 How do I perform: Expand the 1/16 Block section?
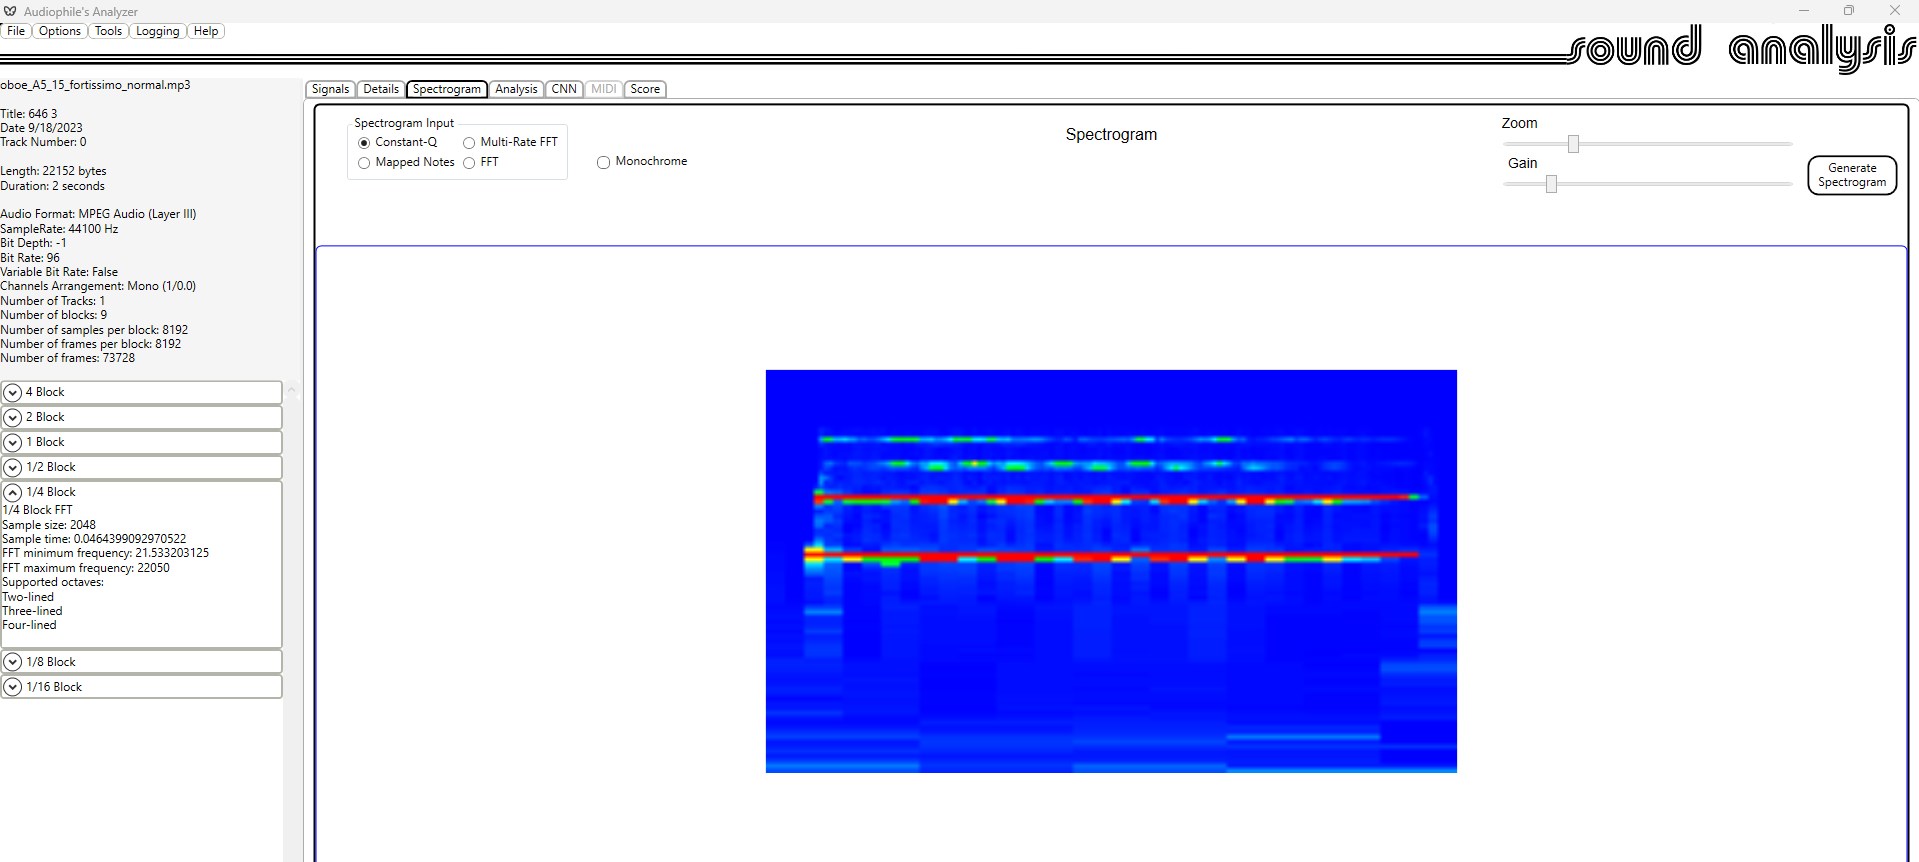point(142,687)
